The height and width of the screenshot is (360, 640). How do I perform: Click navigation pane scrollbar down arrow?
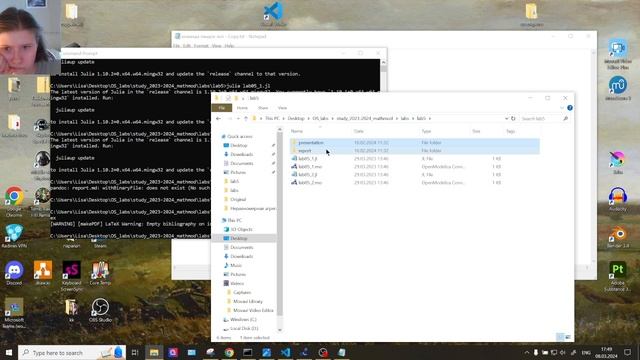coord(280,330)
